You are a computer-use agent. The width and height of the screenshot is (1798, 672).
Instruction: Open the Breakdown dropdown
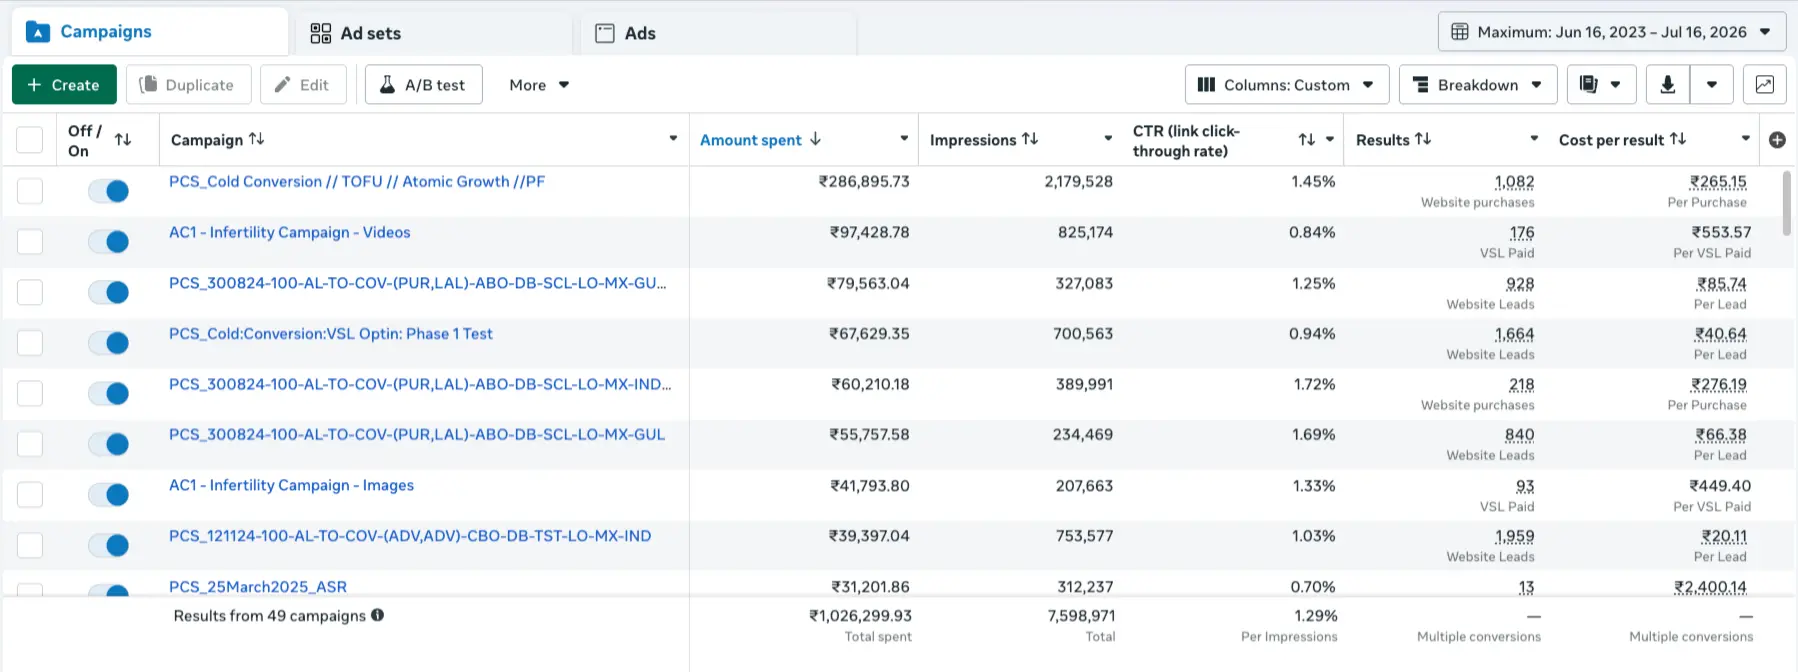coord(1478,85)
